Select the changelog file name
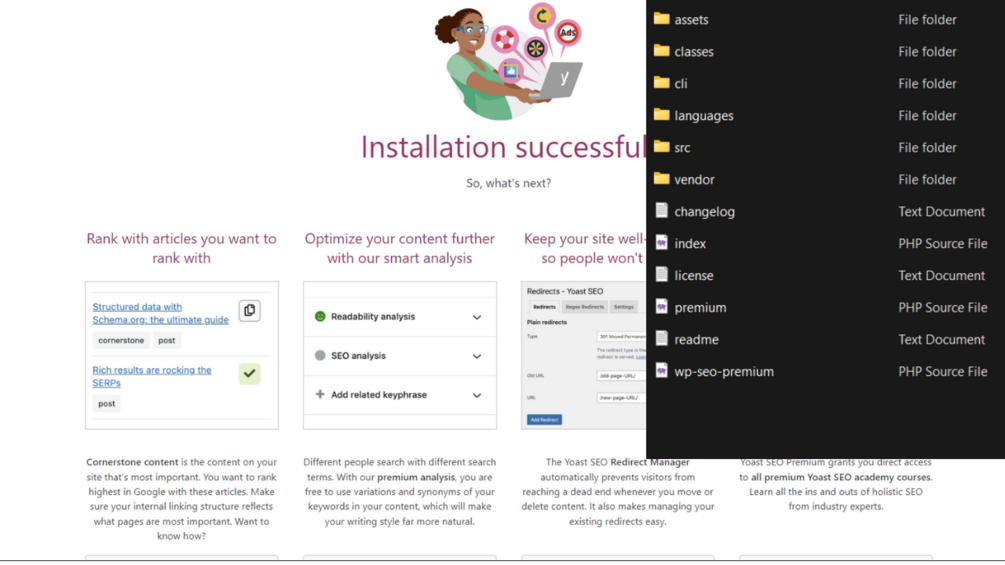This screenshot has height=565, width=1005. 704,212
